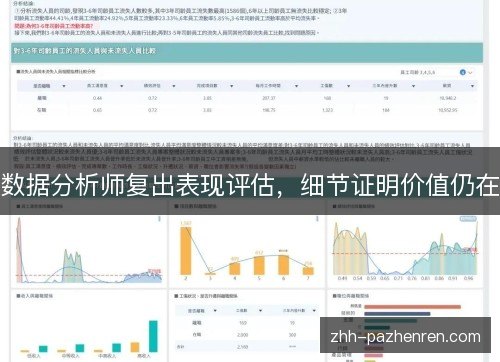The height and width of the screenshot is (362, 500).
Task: Click the value 1,323 in the 在職 row
Action: pos(327,110)
